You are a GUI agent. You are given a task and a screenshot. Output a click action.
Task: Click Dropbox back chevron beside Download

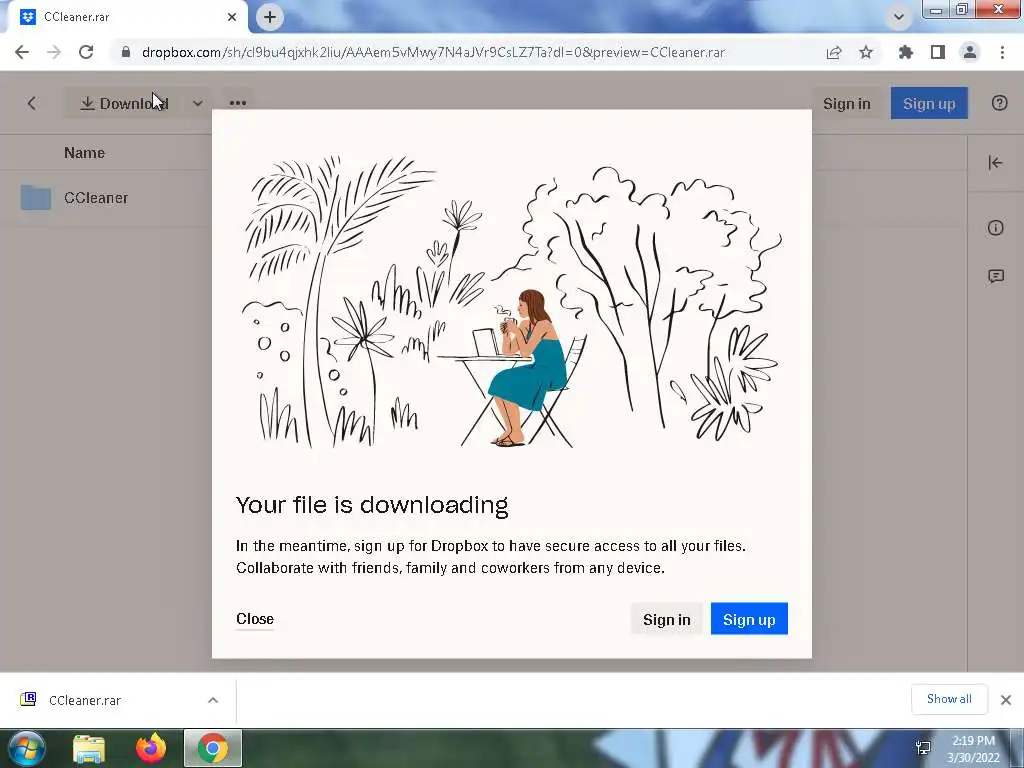(x=31, y=103)
